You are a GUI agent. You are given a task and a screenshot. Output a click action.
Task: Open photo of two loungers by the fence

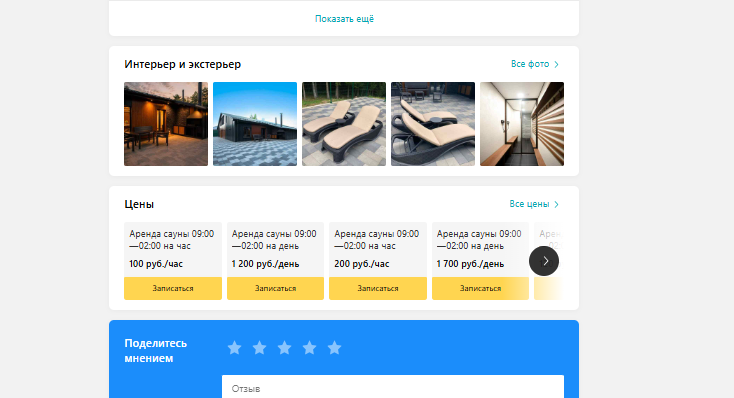click(x=344, y=124)
